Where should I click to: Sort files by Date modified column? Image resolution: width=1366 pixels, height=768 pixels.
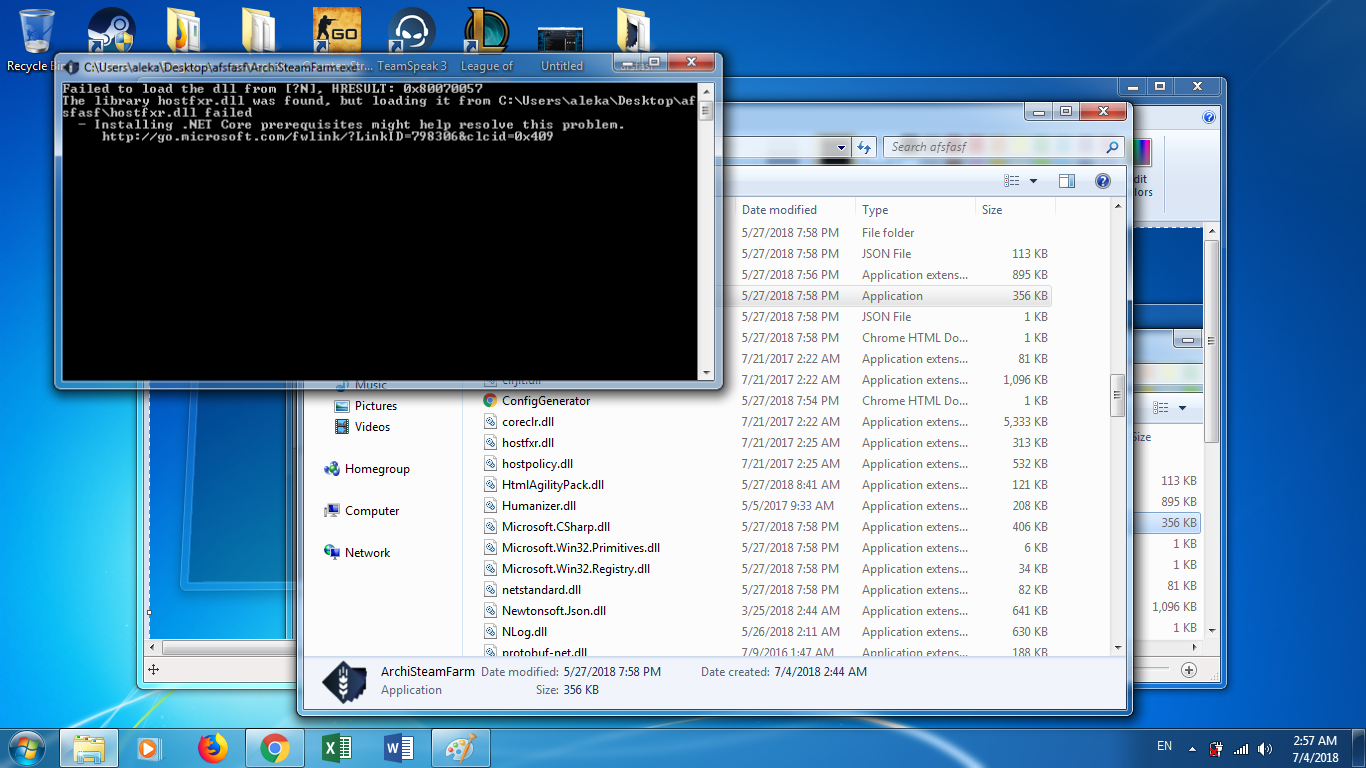pos(795,210)
